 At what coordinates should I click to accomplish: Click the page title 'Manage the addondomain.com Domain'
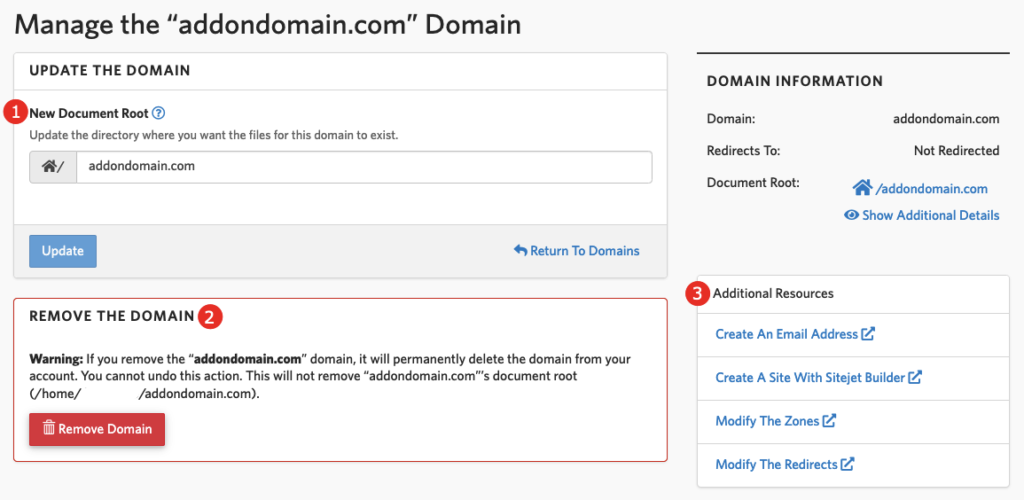(x=268, y=25)
